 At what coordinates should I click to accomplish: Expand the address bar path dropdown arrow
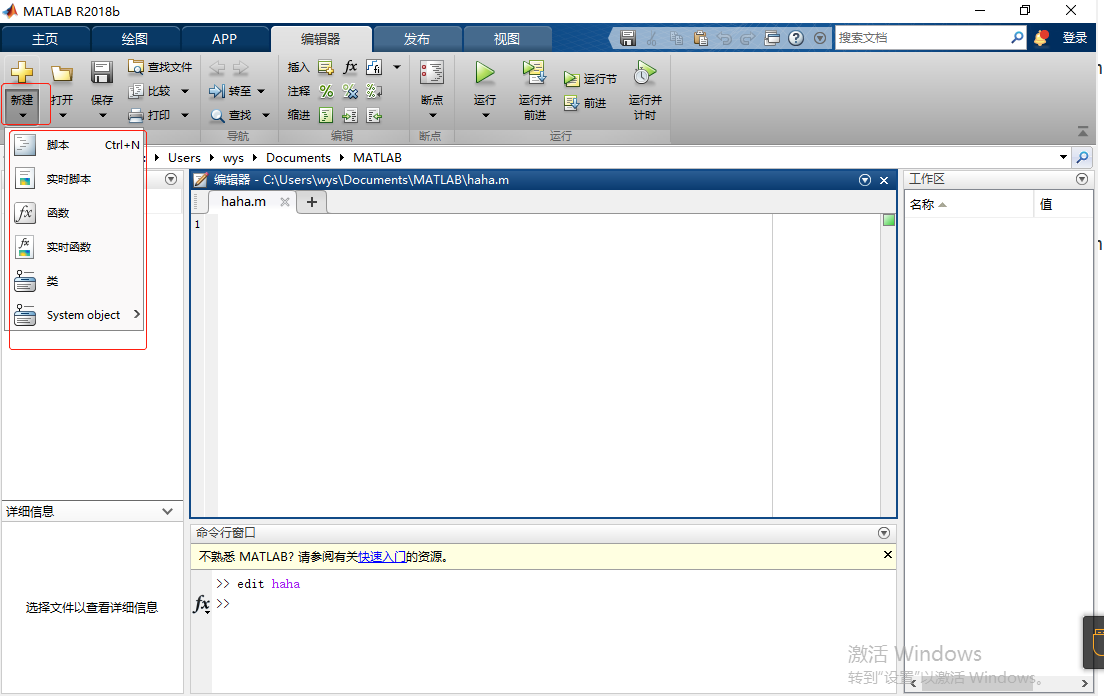click(x=1063, y=157)
